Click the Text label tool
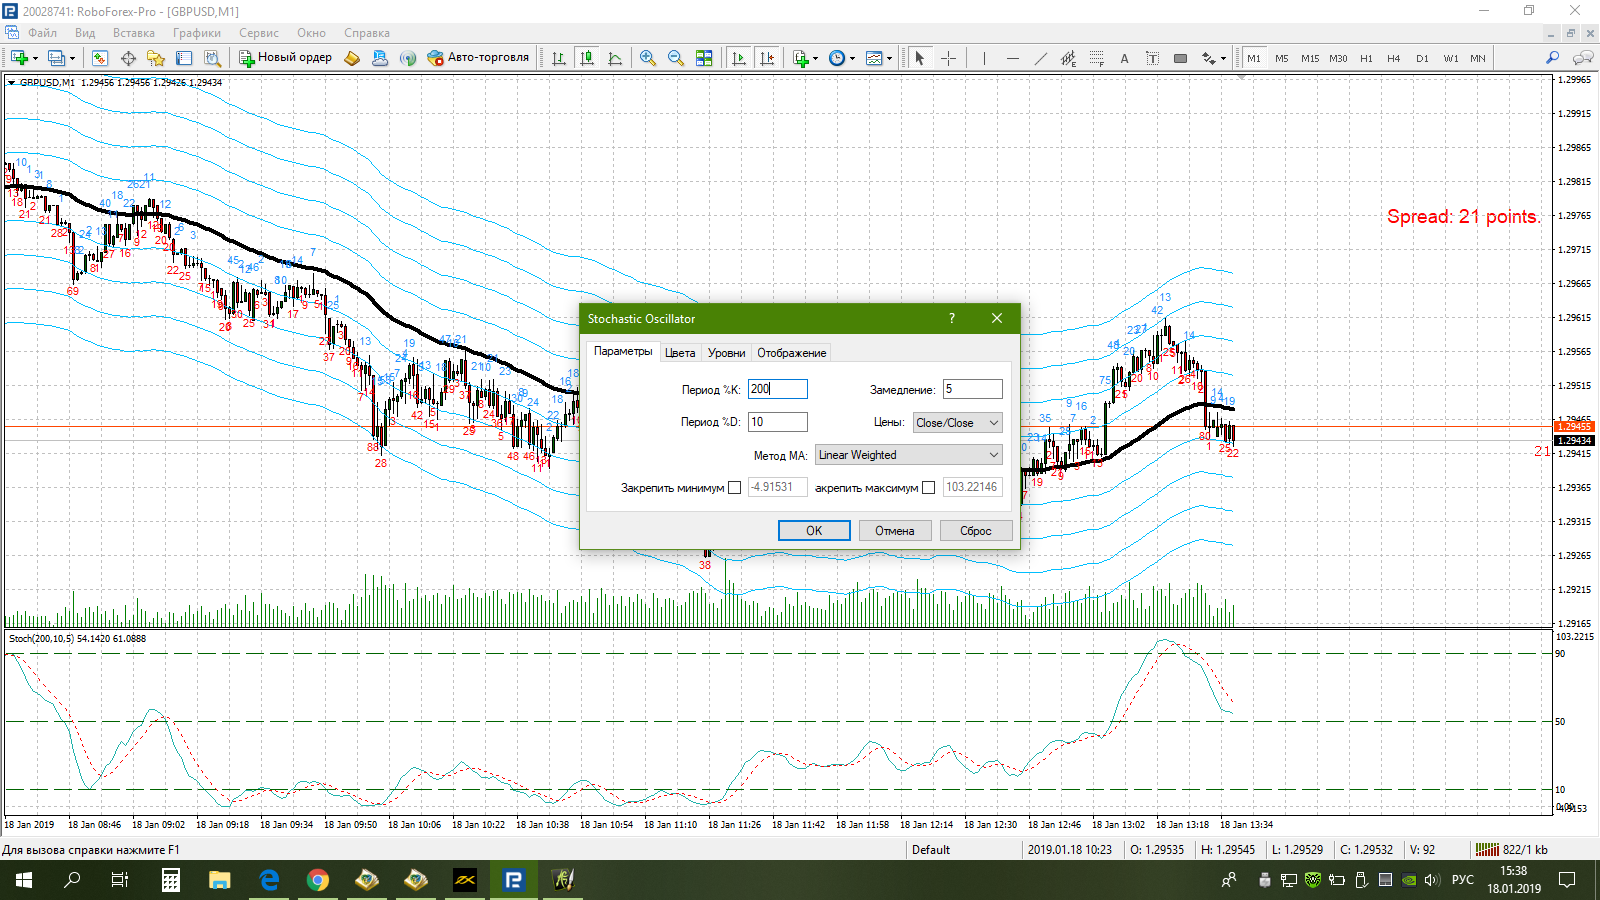This screenshot has width=1600, height=900. [1124, 58]
